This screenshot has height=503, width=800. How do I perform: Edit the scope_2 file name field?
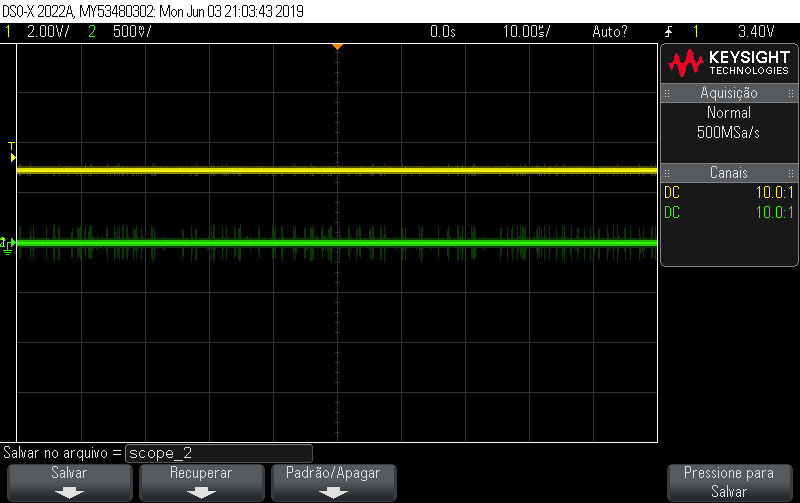point(219,453)
